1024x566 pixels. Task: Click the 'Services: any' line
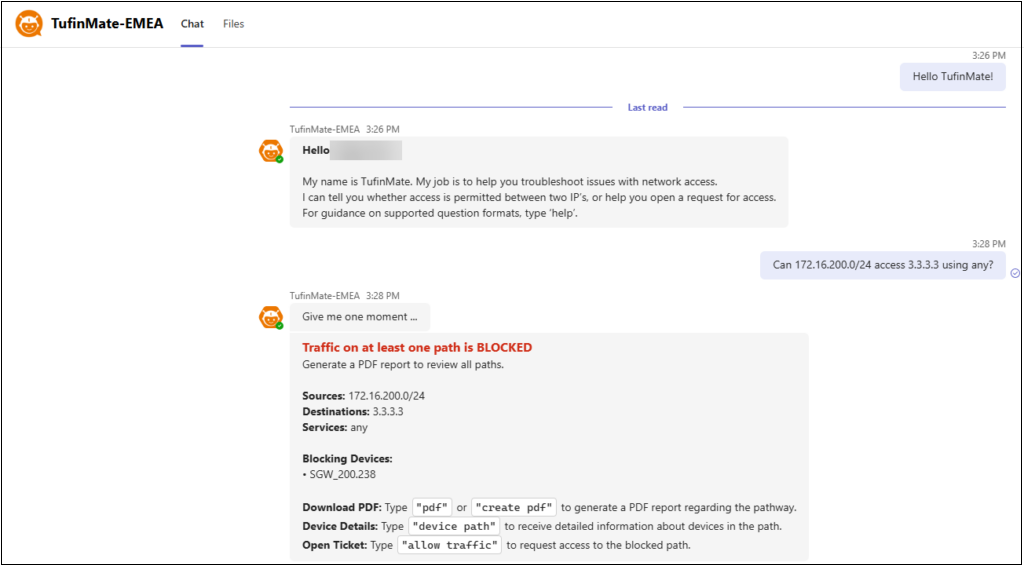click(x=335, y=428)
